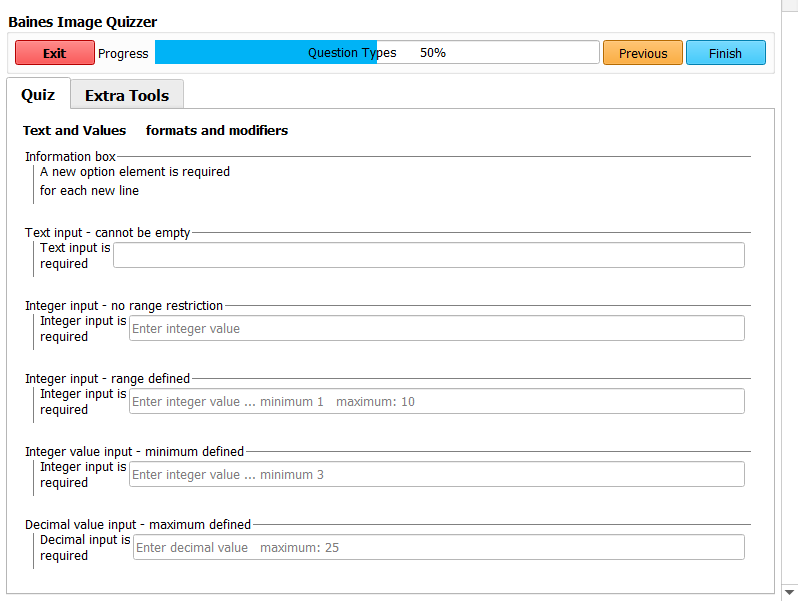
Task: Click the vertical scrollbar track on right edge
Action: (x=790, y=300)
